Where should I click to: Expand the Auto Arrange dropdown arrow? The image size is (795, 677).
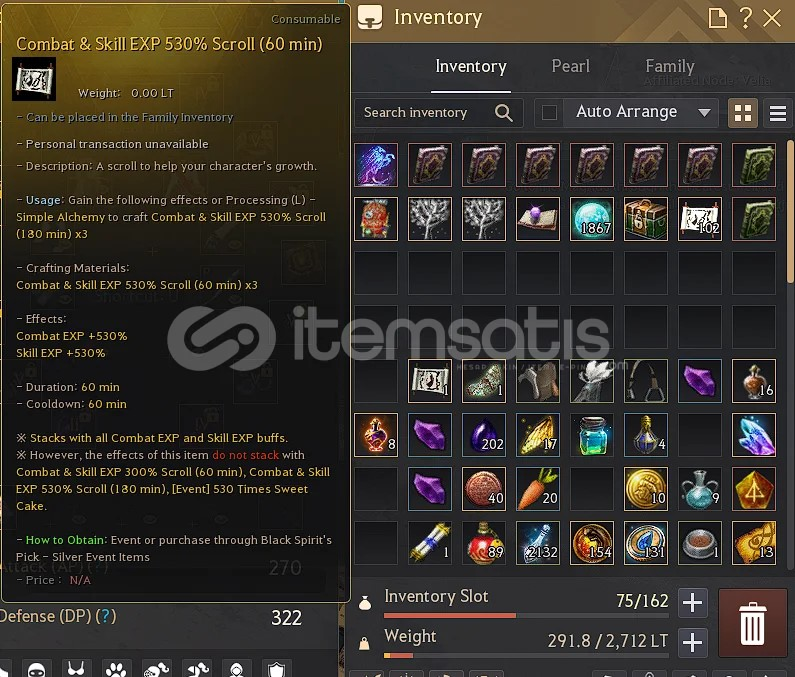(x=704, y=112)
